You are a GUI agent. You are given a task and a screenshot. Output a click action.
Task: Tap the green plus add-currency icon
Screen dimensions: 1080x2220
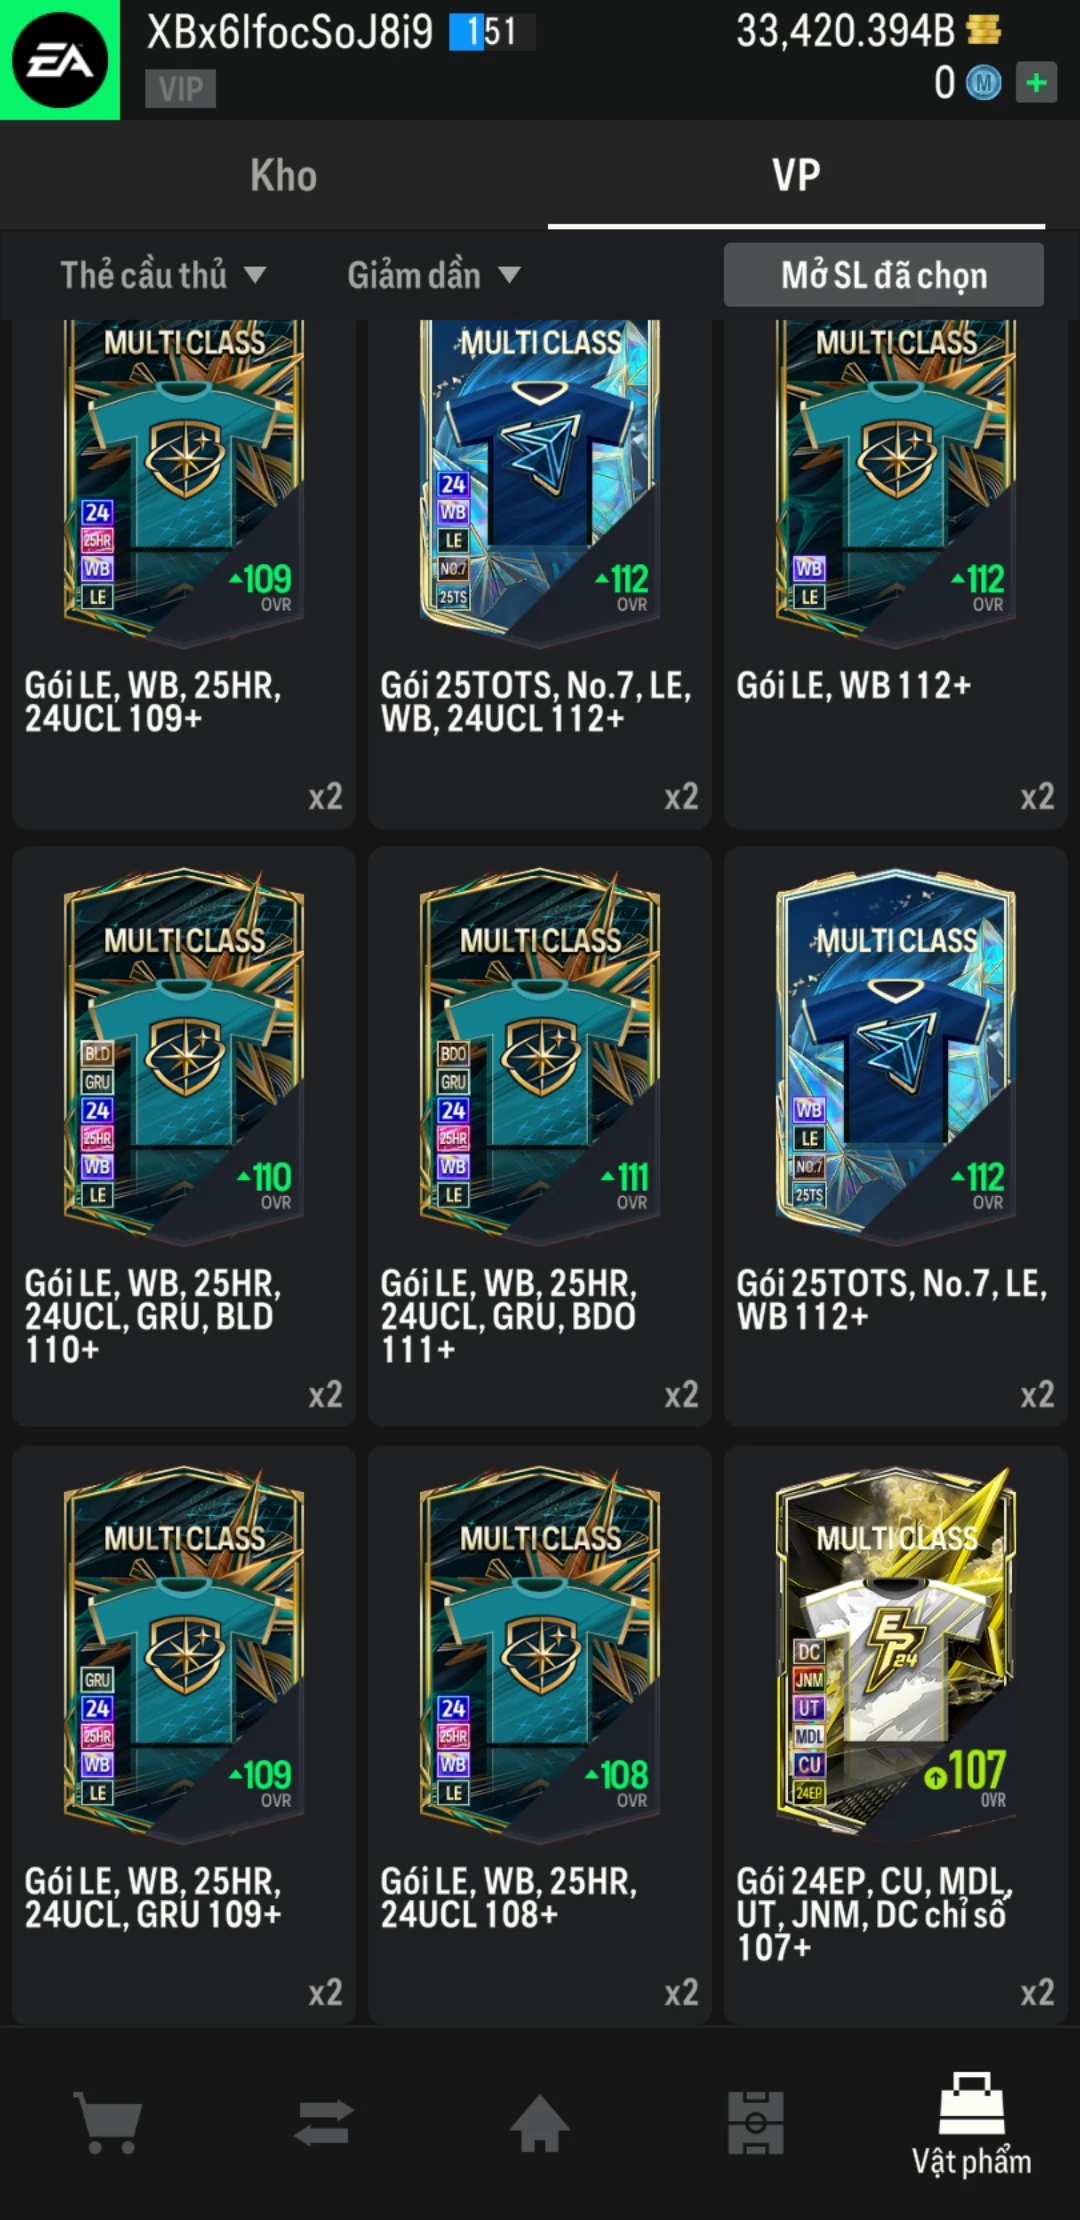[1036, 83]
